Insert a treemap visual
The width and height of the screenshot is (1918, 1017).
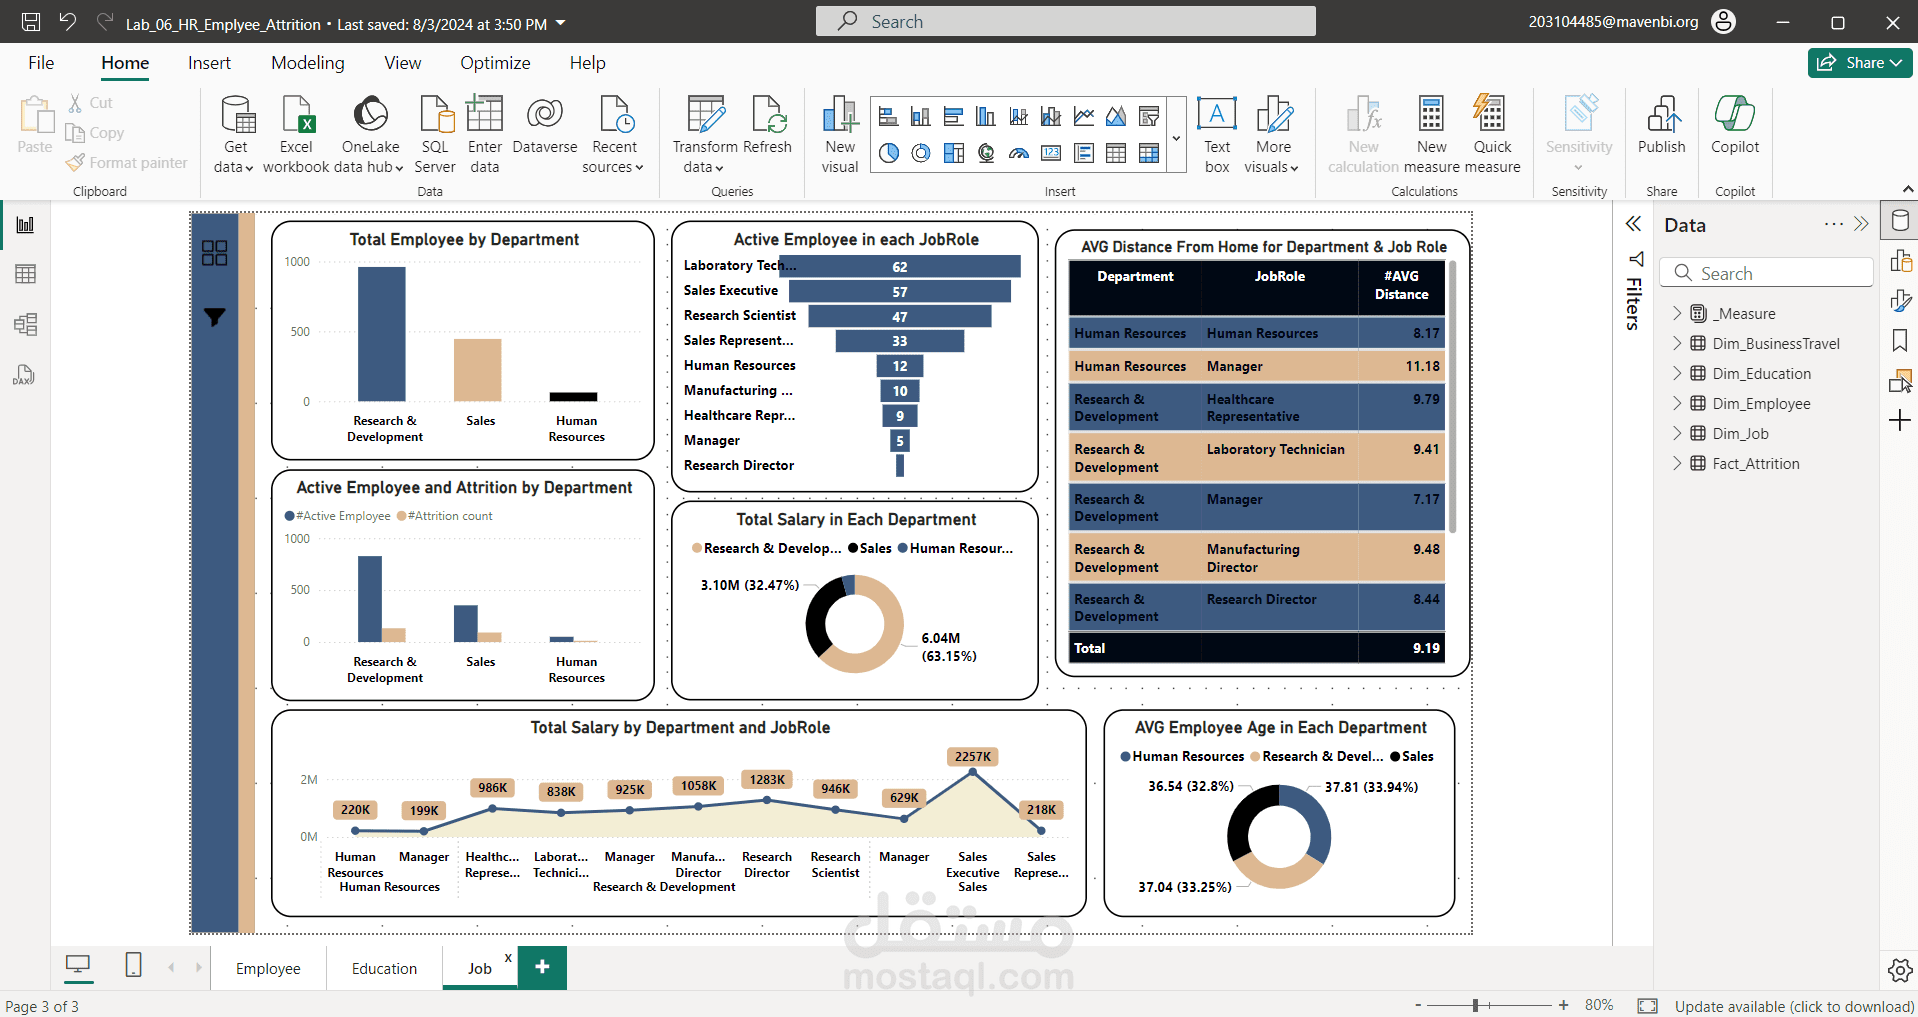coord(954,153)
